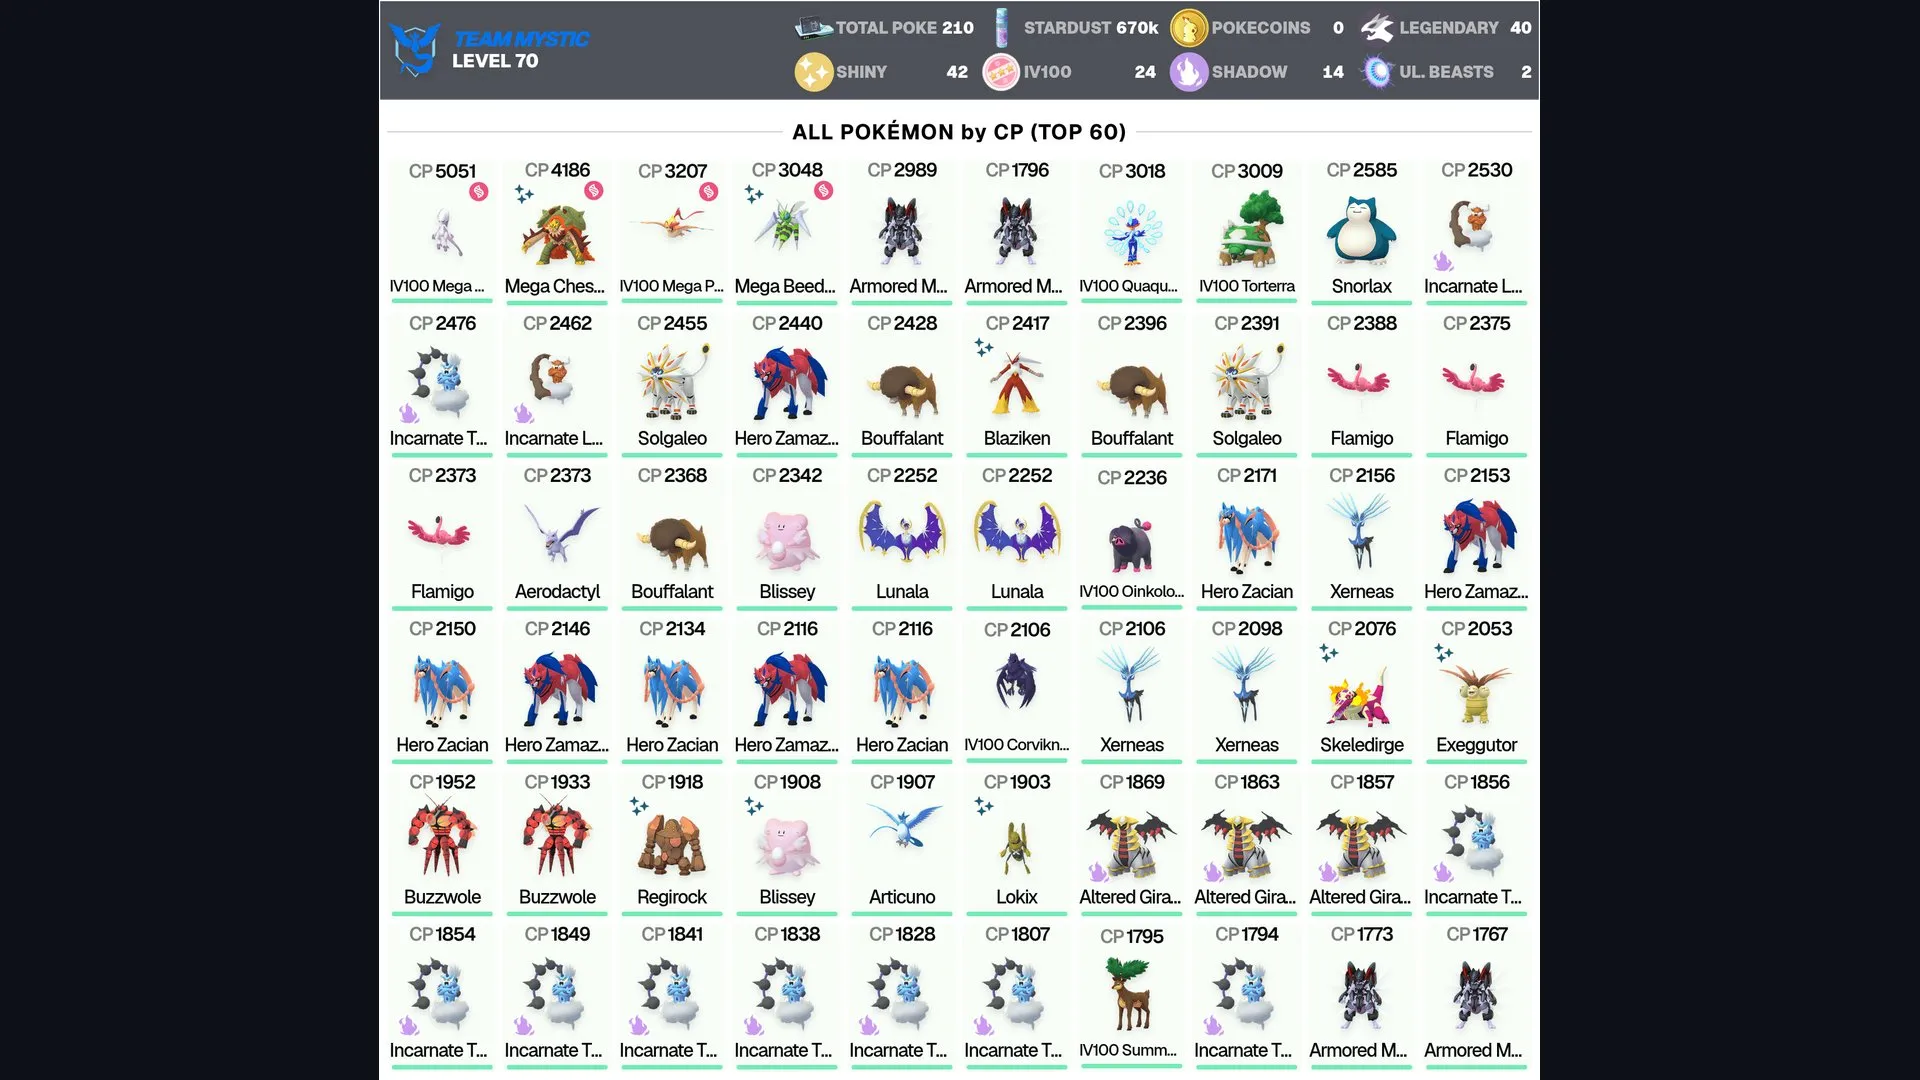Click the 'ALL POKÉMON by CP (TOP 60)' heading
This screenshot has height=1080, width=1920.
(x=959, y=132)
